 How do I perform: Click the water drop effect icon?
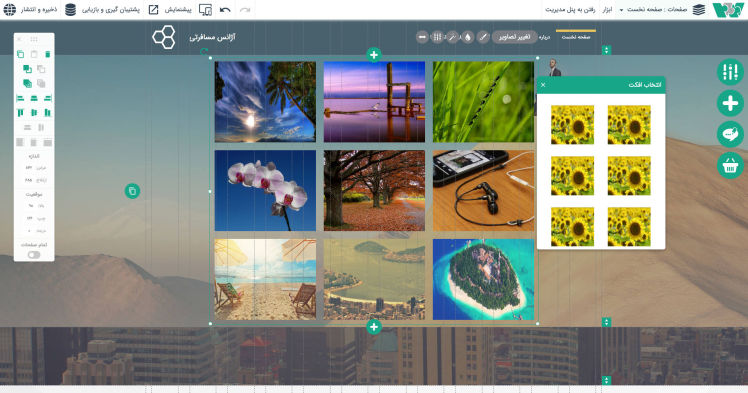tap(468, 37)
